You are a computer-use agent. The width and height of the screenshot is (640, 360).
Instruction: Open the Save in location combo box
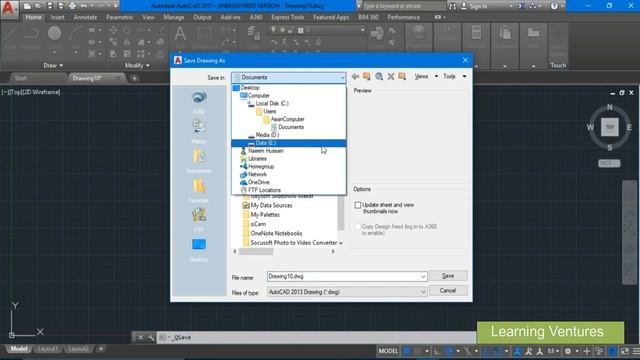pyautogui.click(x=289, y=77)
